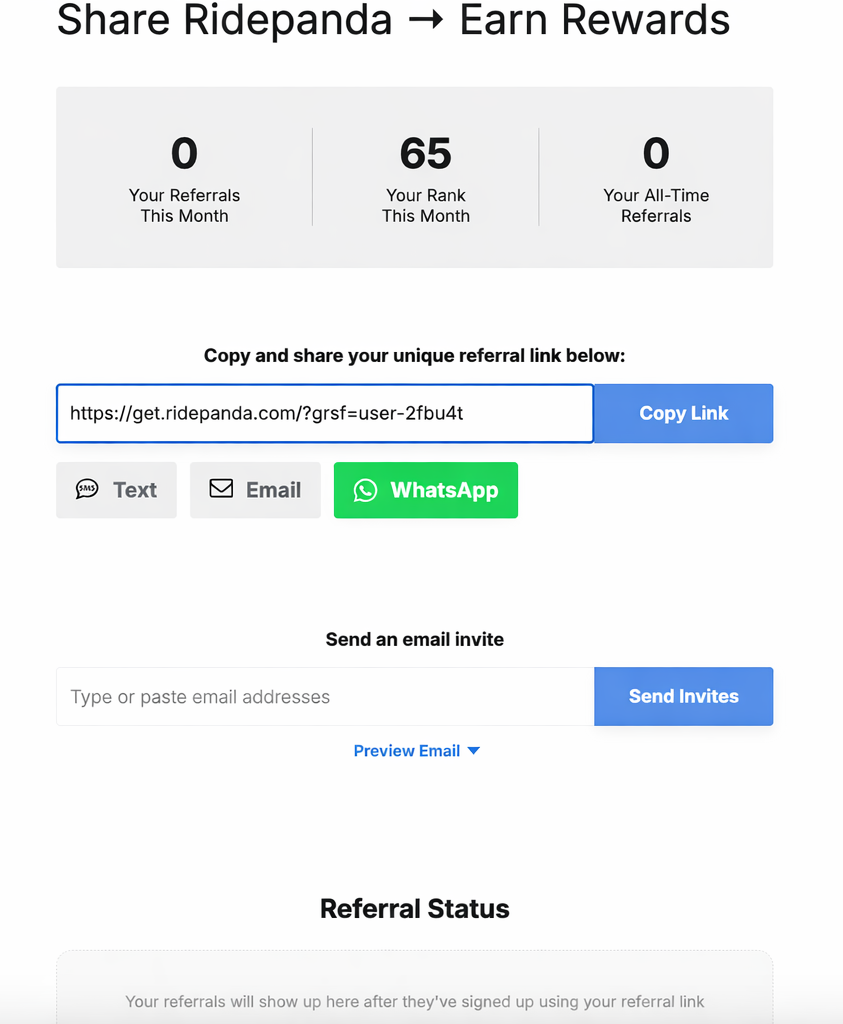Share via the Email button label
Screen dimensions: 843x1024
click(273, 490)
